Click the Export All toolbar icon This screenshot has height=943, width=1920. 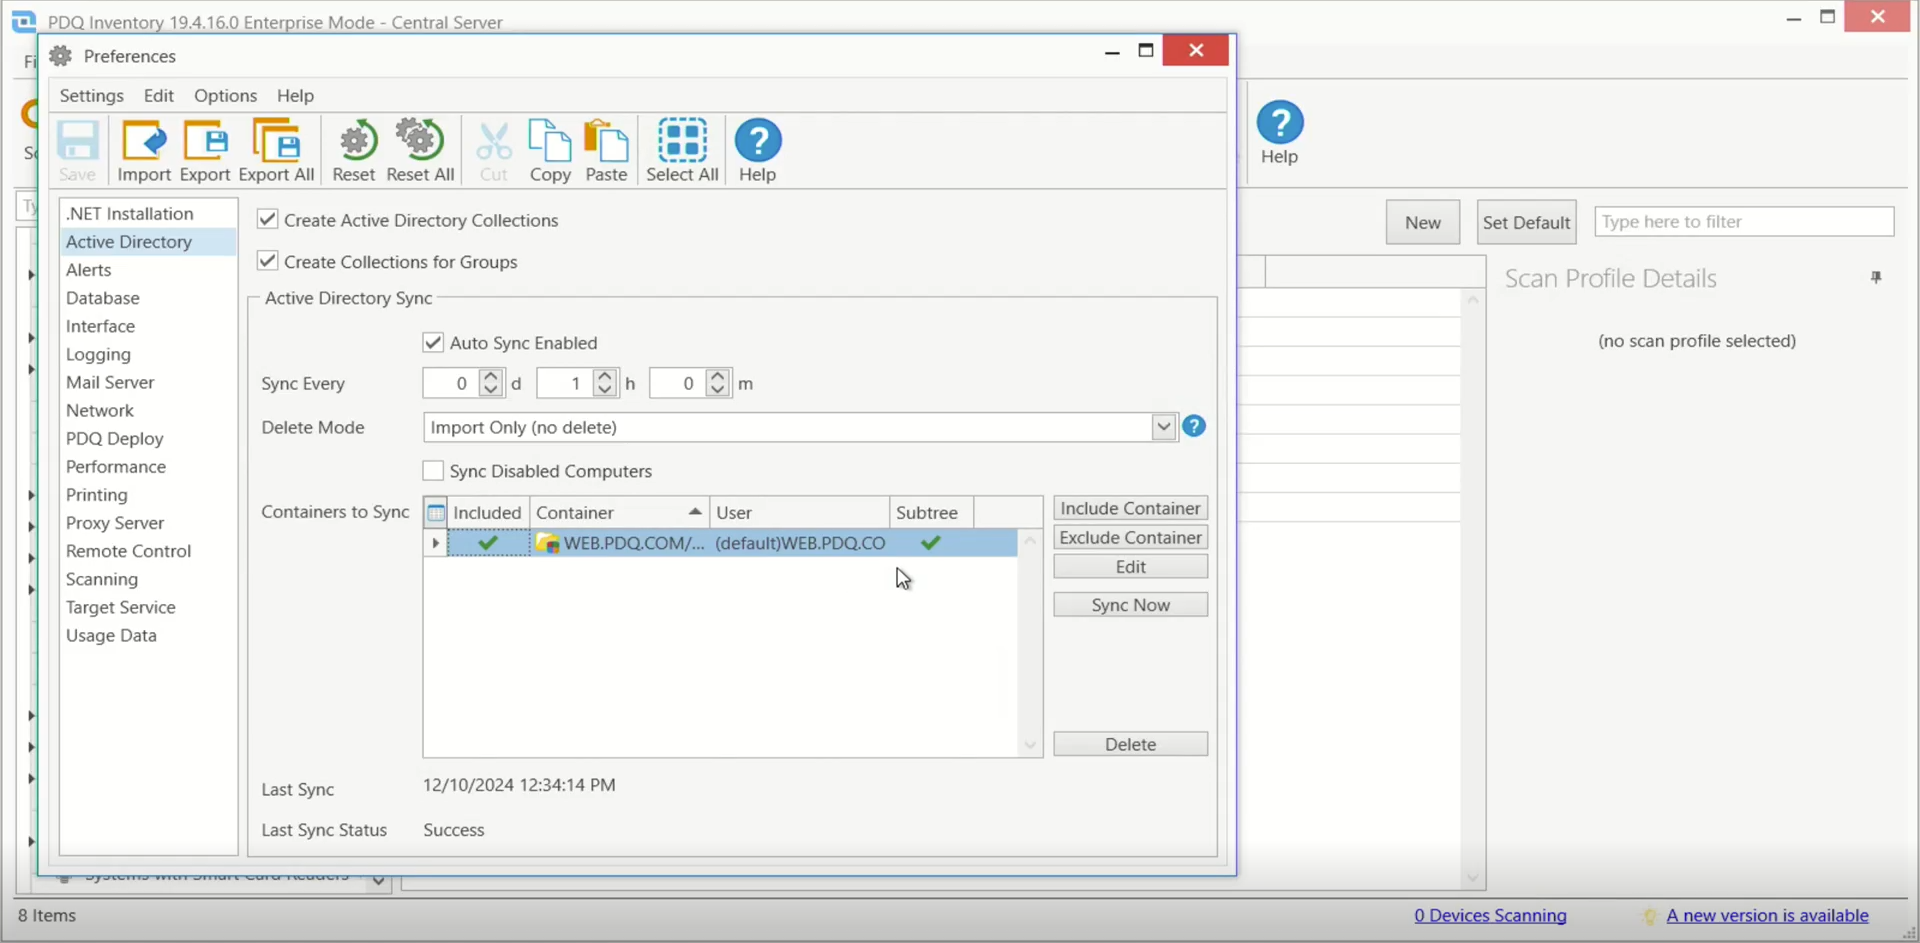pos(276,151)
